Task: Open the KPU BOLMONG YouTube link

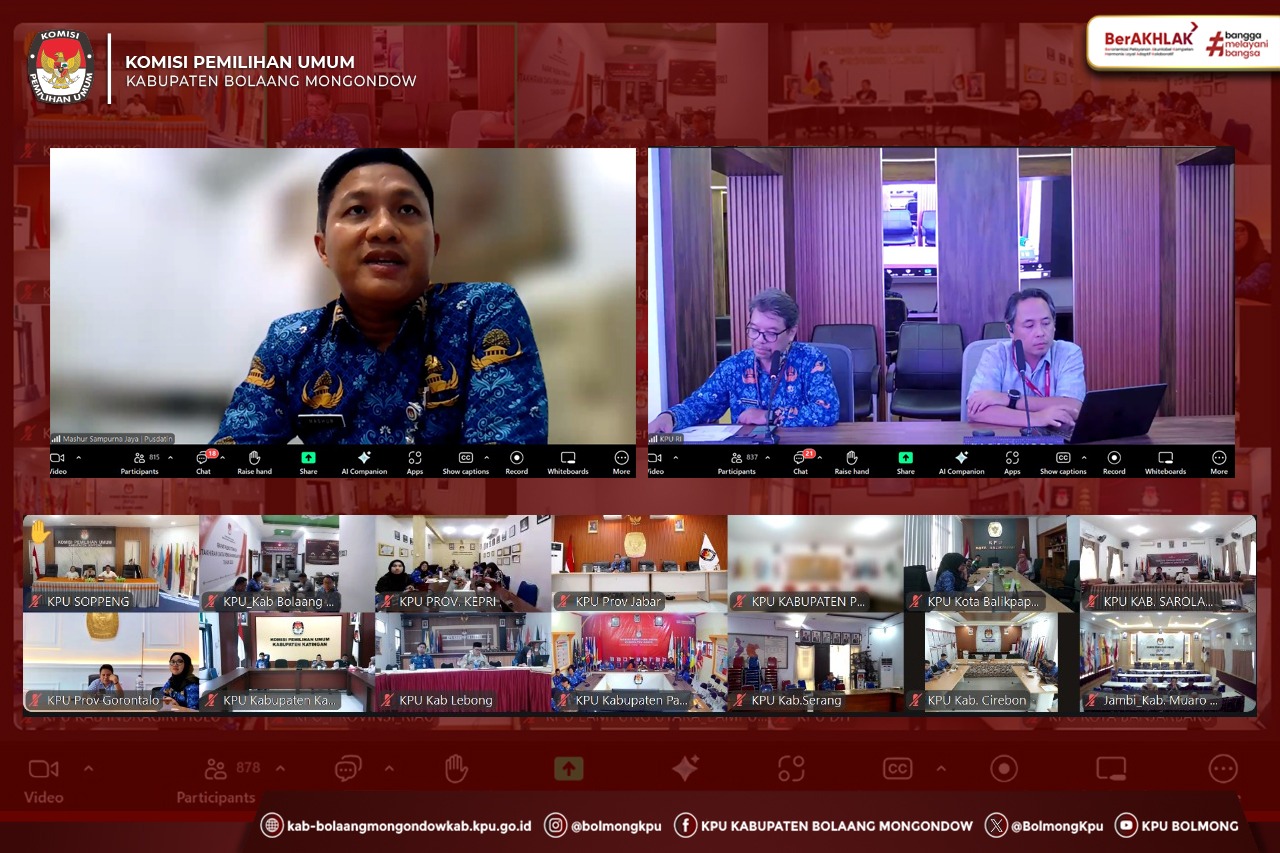Action: [x=1177, y=826]
